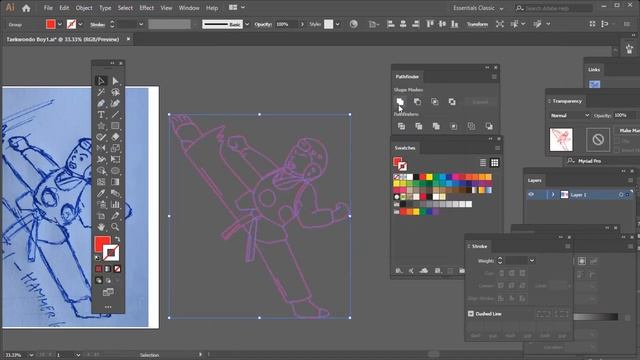Pick the Magic Wand tool
This screenshot has height=360, width=640.
click(x=101, y=92)
